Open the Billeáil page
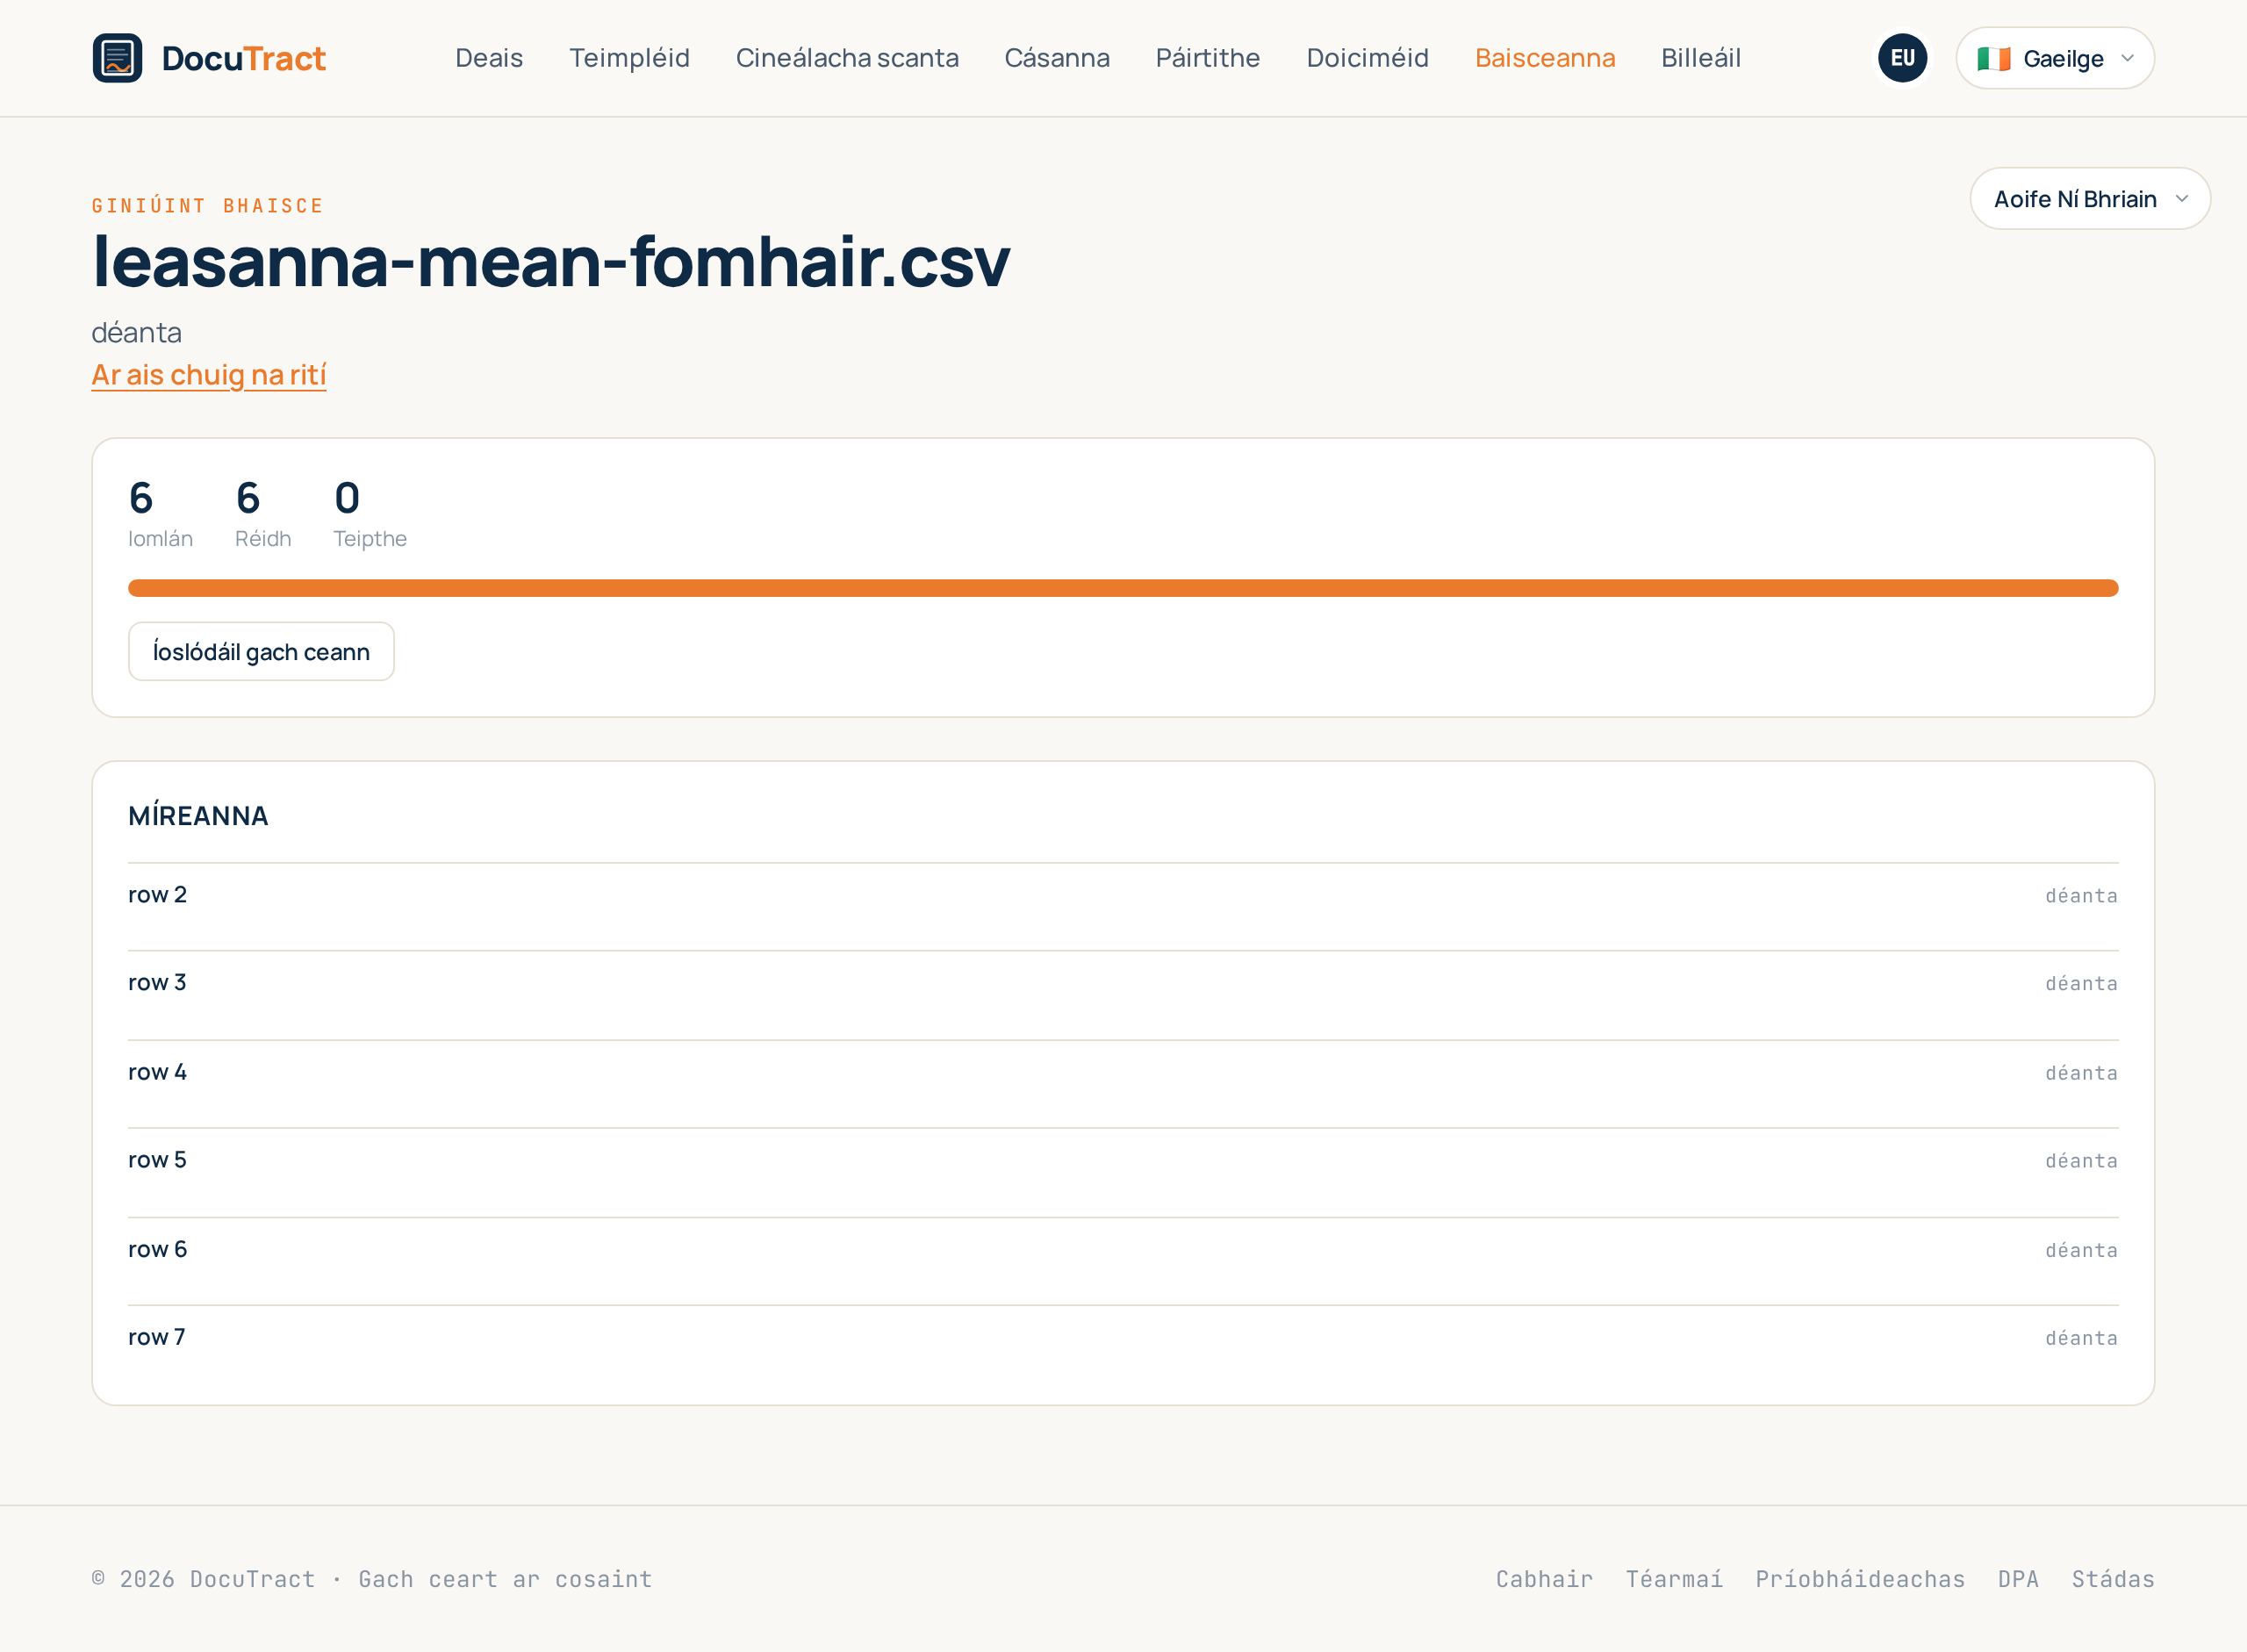The image size is (2247, 1652). 1701,58
